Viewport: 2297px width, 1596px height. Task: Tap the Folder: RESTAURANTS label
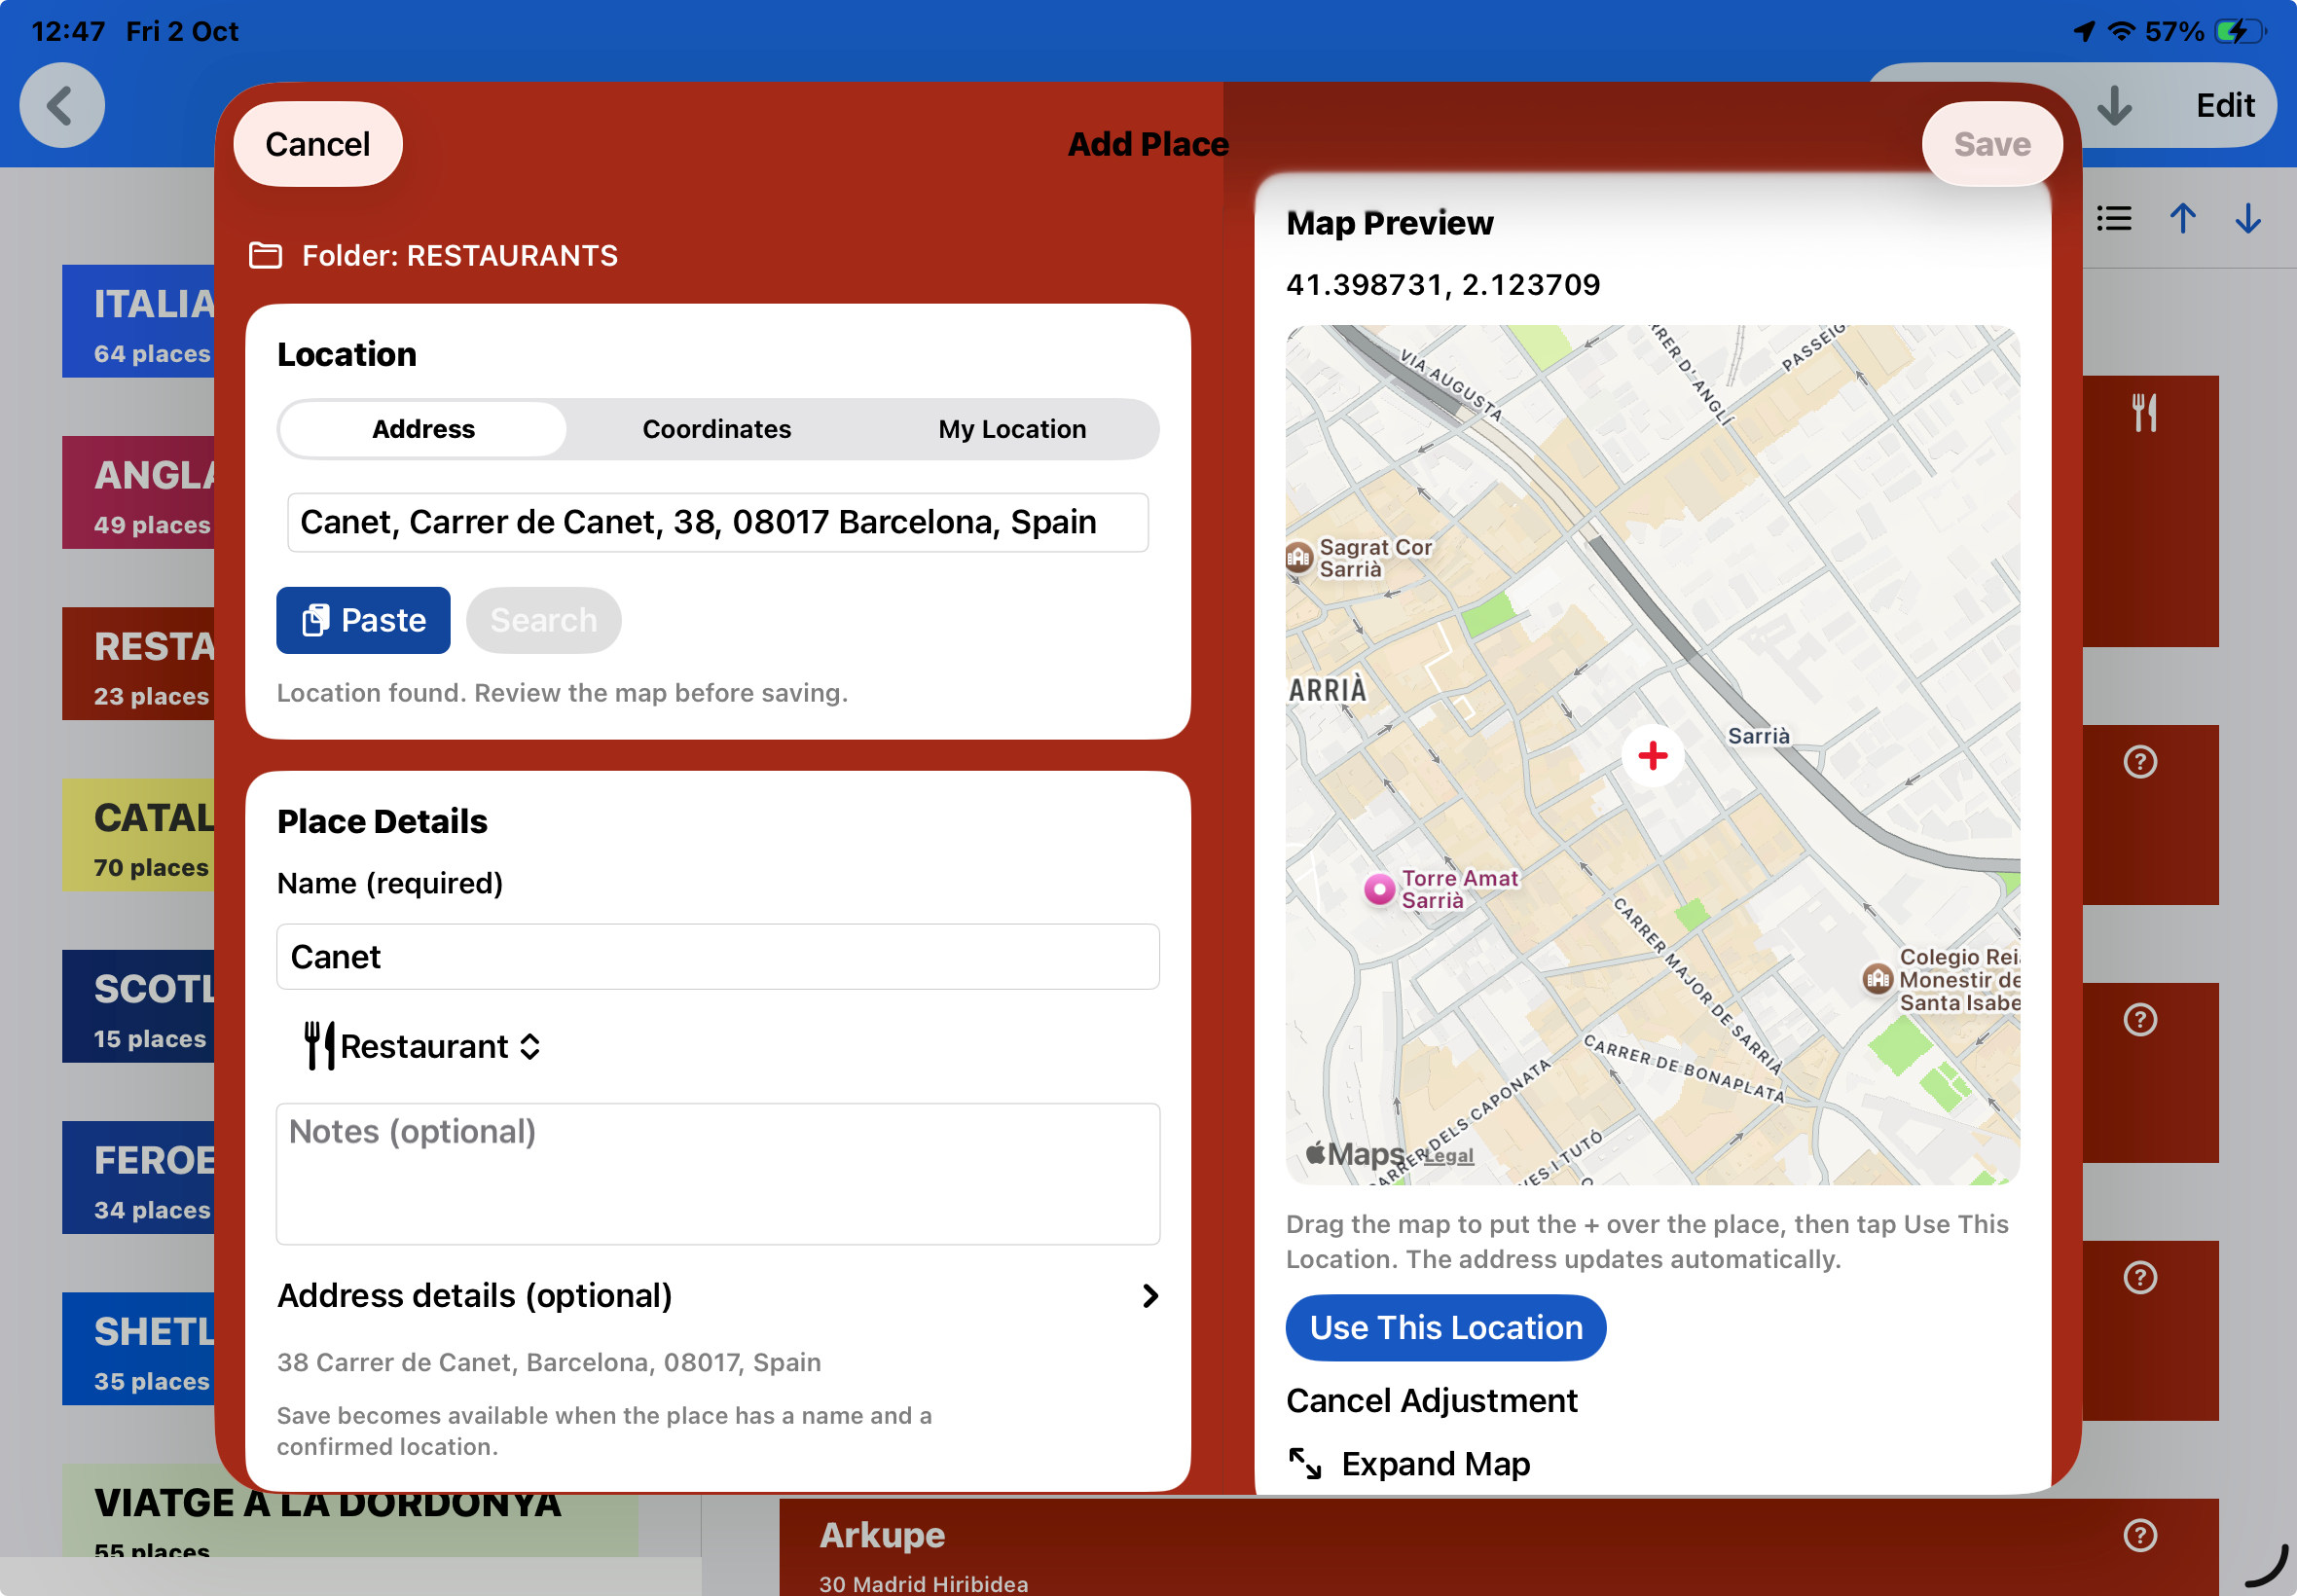[459, 256]
